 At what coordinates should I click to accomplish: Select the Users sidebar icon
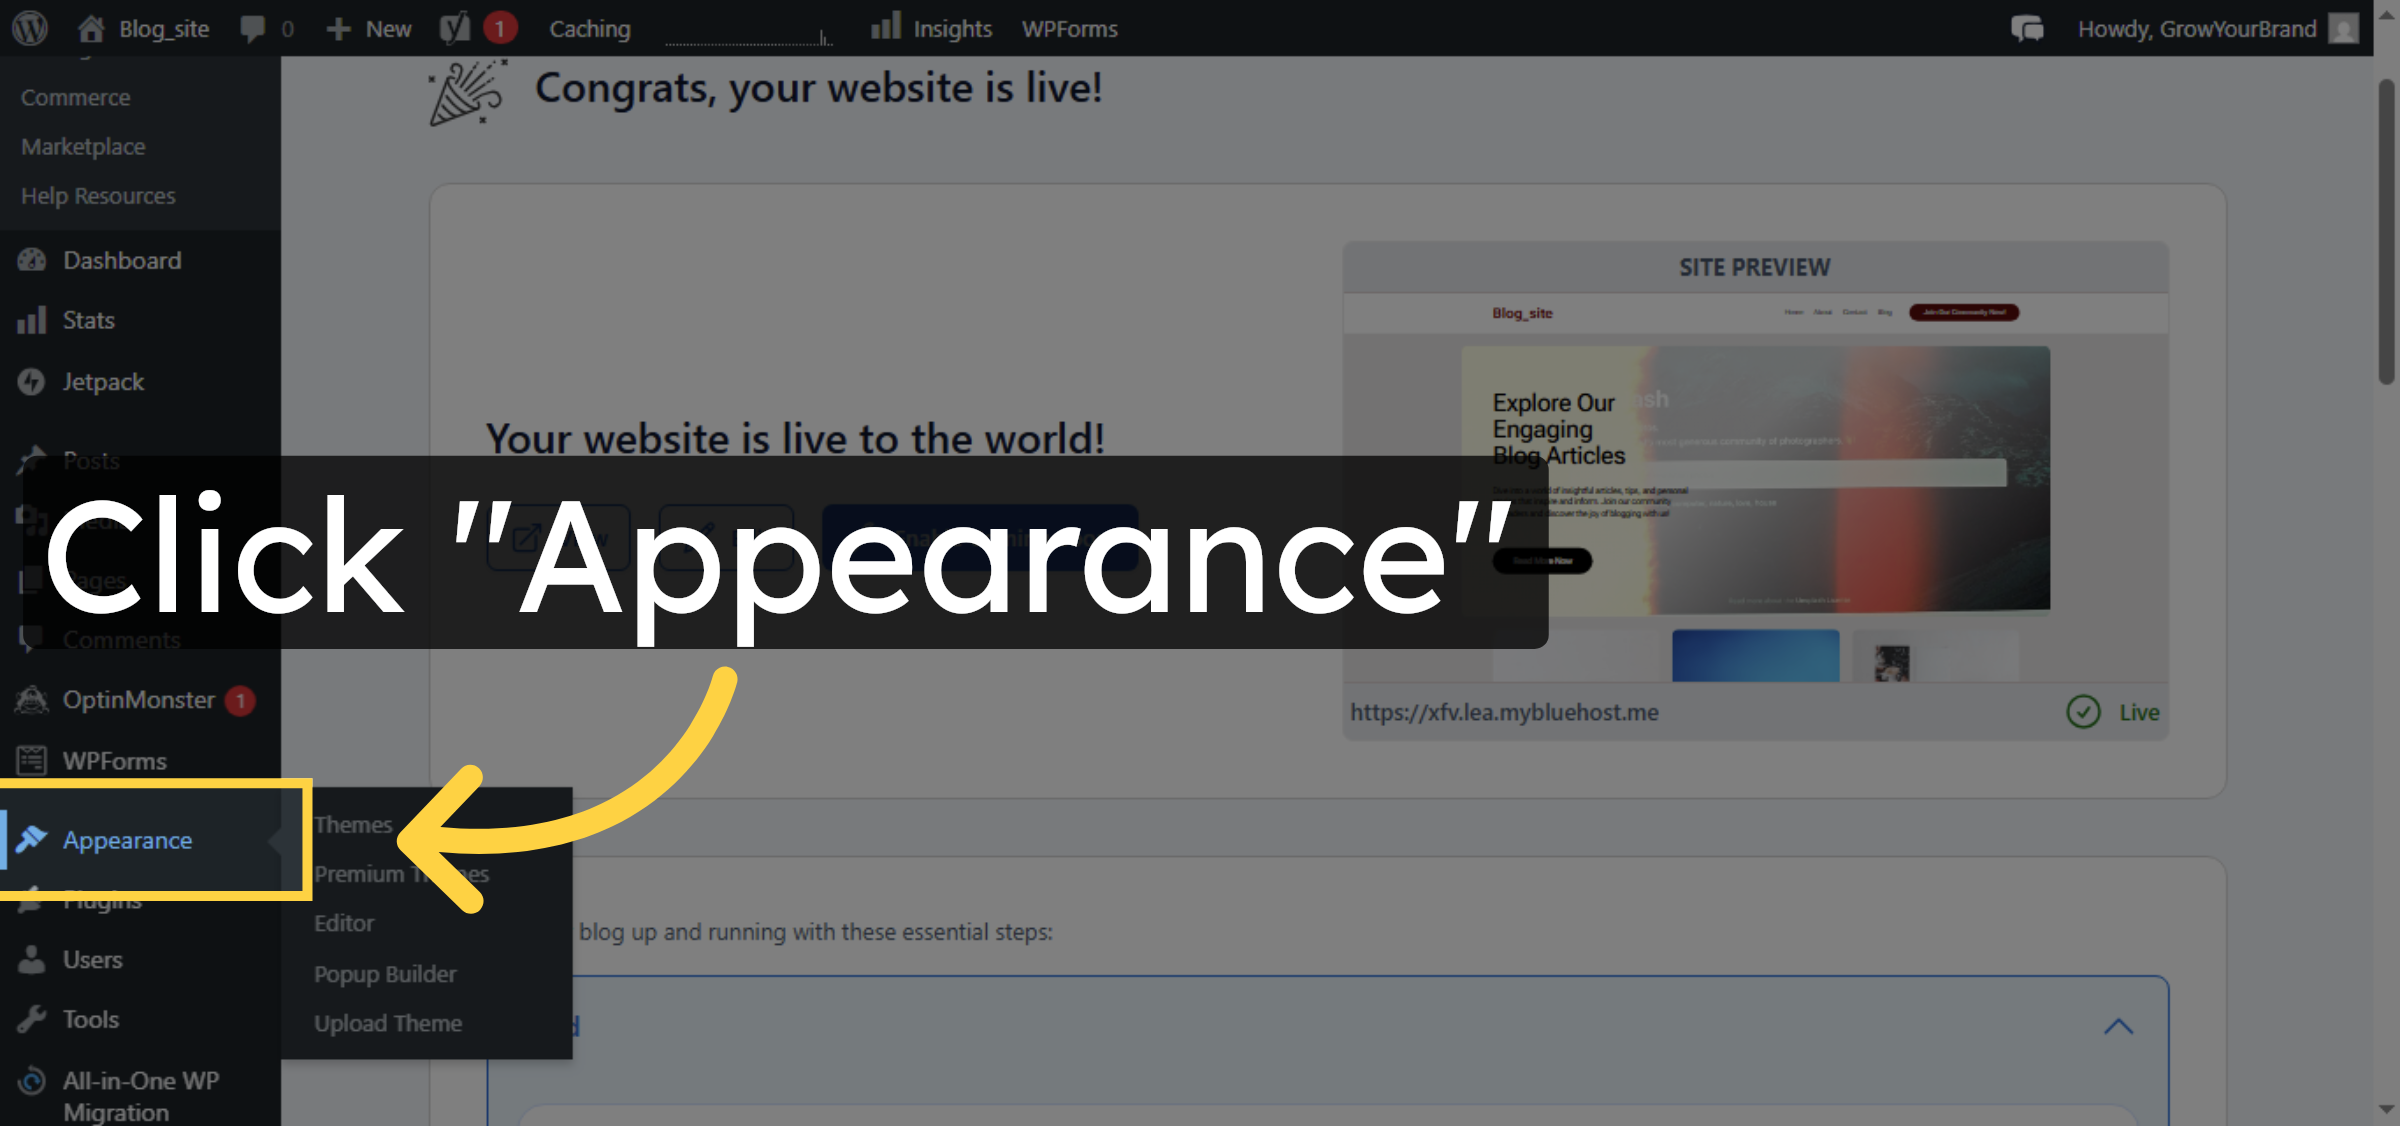pos(32,959)
